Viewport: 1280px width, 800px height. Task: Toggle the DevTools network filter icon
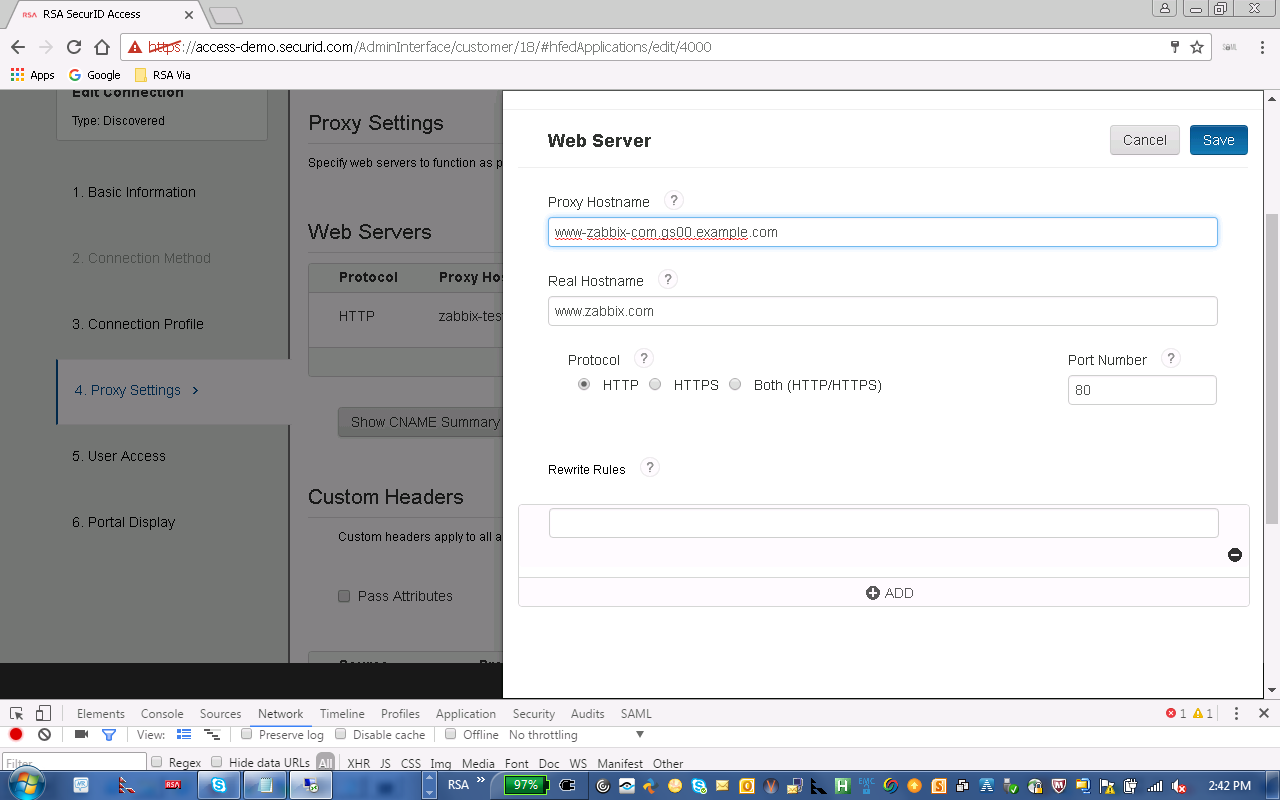[x=109, y=735]
